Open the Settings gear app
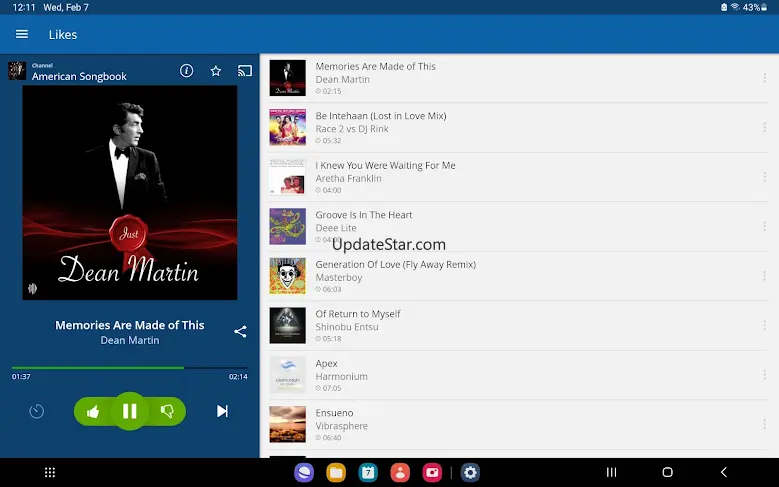 [470, 472]
